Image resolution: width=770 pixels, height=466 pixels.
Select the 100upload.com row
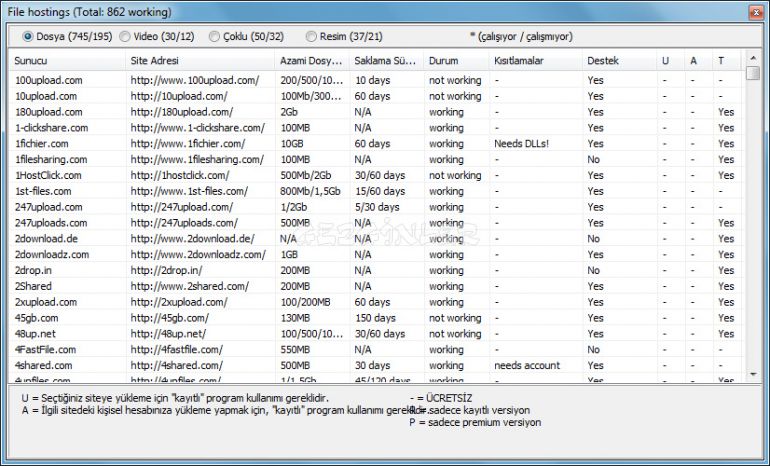[x=376, y=80]
